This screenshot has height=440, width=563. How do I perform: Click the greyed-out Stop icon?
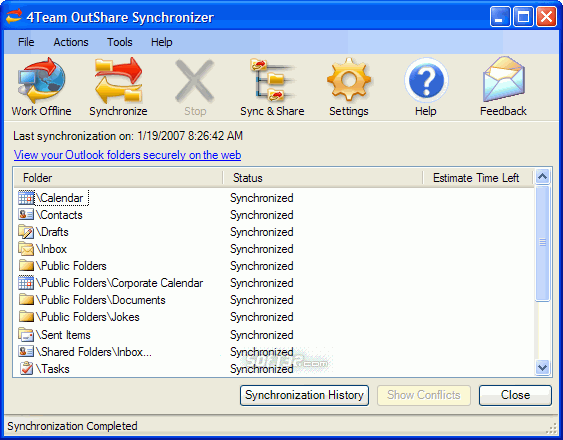(x=195, y=81)
